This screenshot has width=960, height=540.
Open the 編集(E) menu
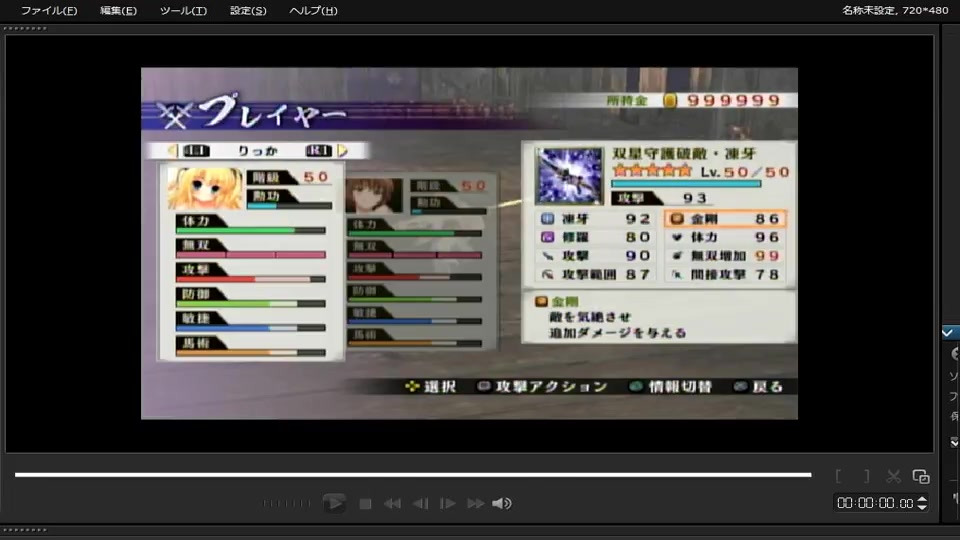point(118,10)
